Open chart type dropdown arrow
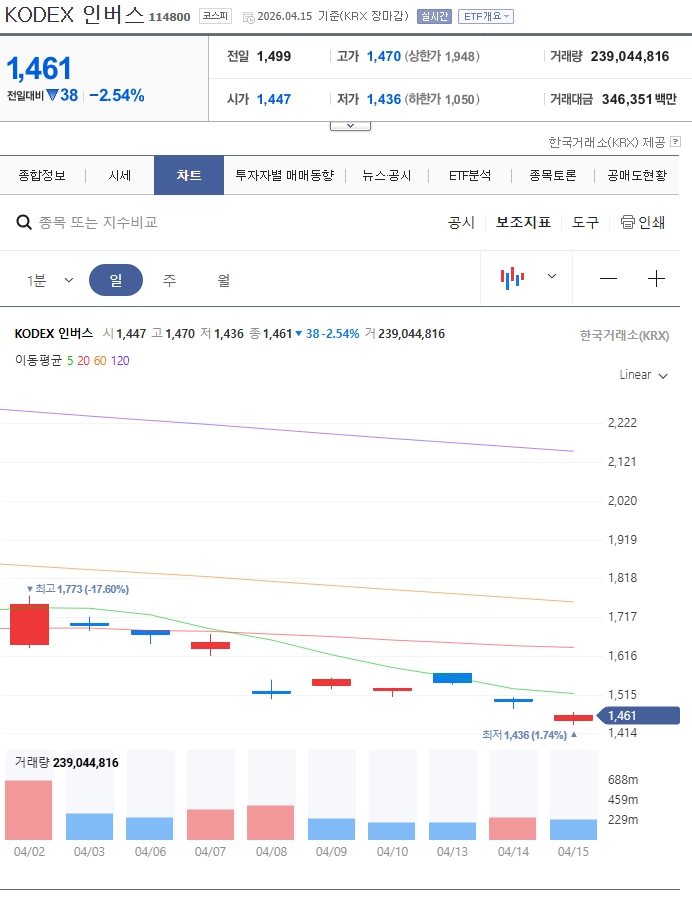 coord(552,276)
